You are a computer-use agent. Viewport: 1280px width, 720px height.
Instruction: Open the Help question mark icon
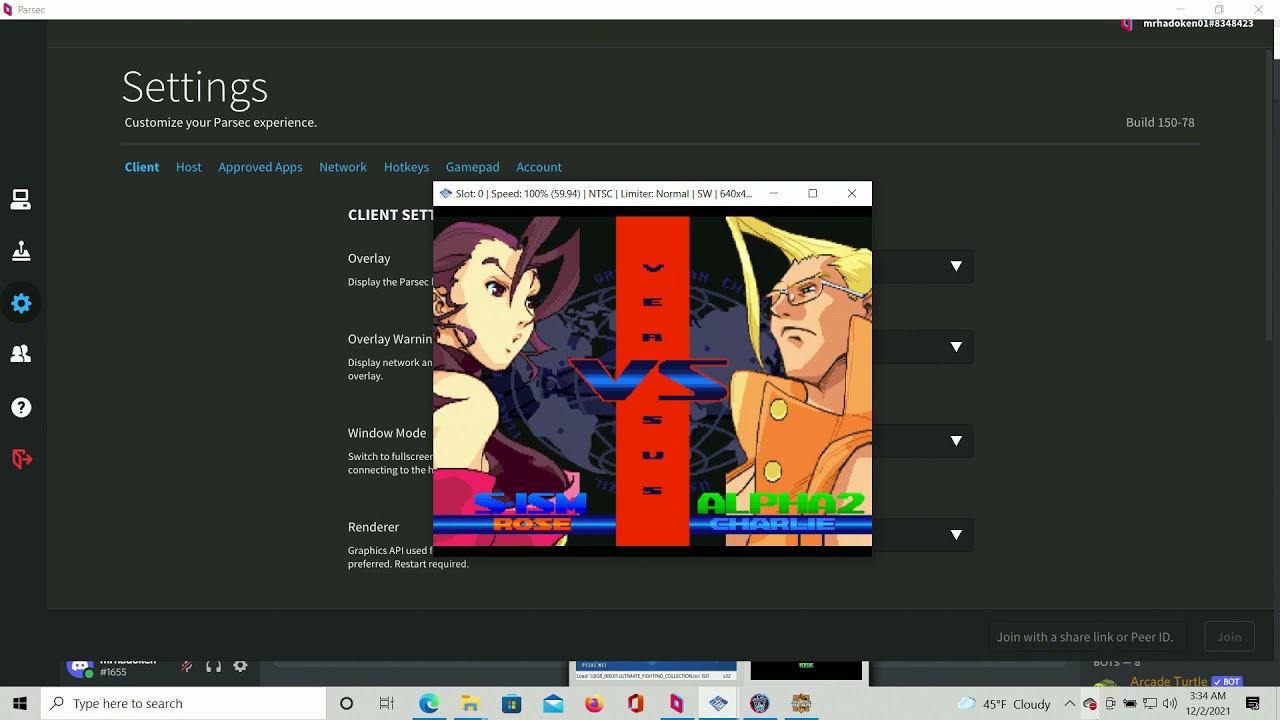point(21,407)
